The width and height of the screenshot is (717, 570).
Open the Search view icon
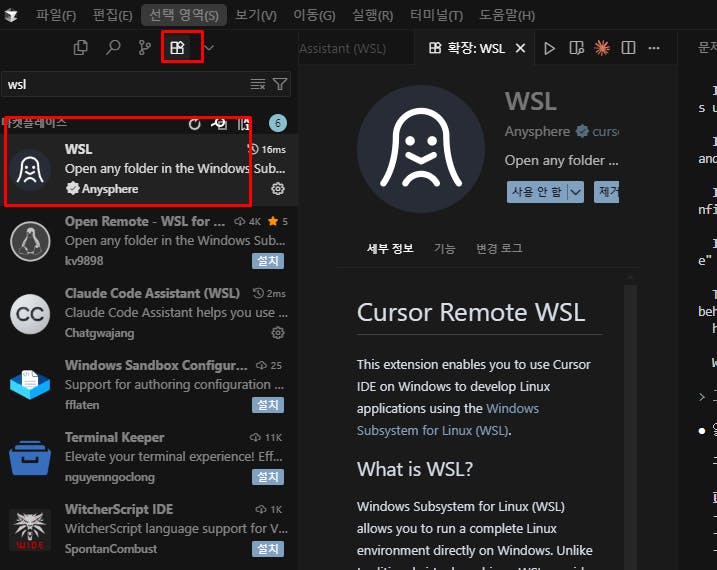pos(112,48)
